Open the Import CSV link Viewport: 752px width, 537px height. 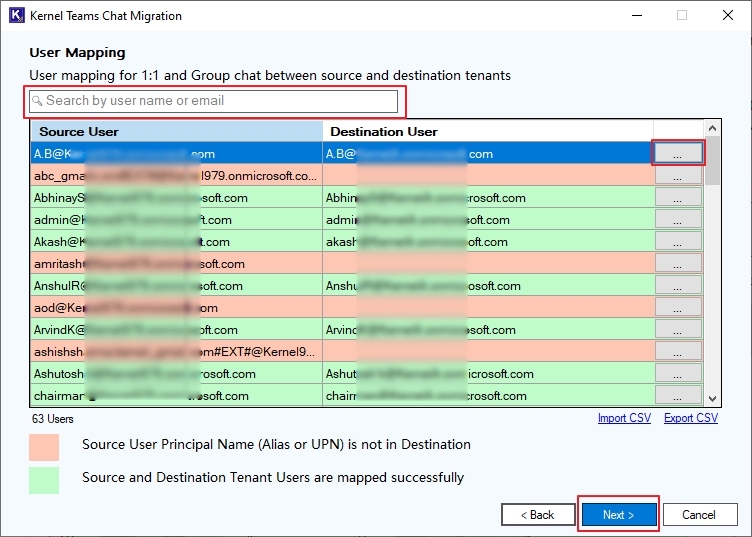coord(624,418)
